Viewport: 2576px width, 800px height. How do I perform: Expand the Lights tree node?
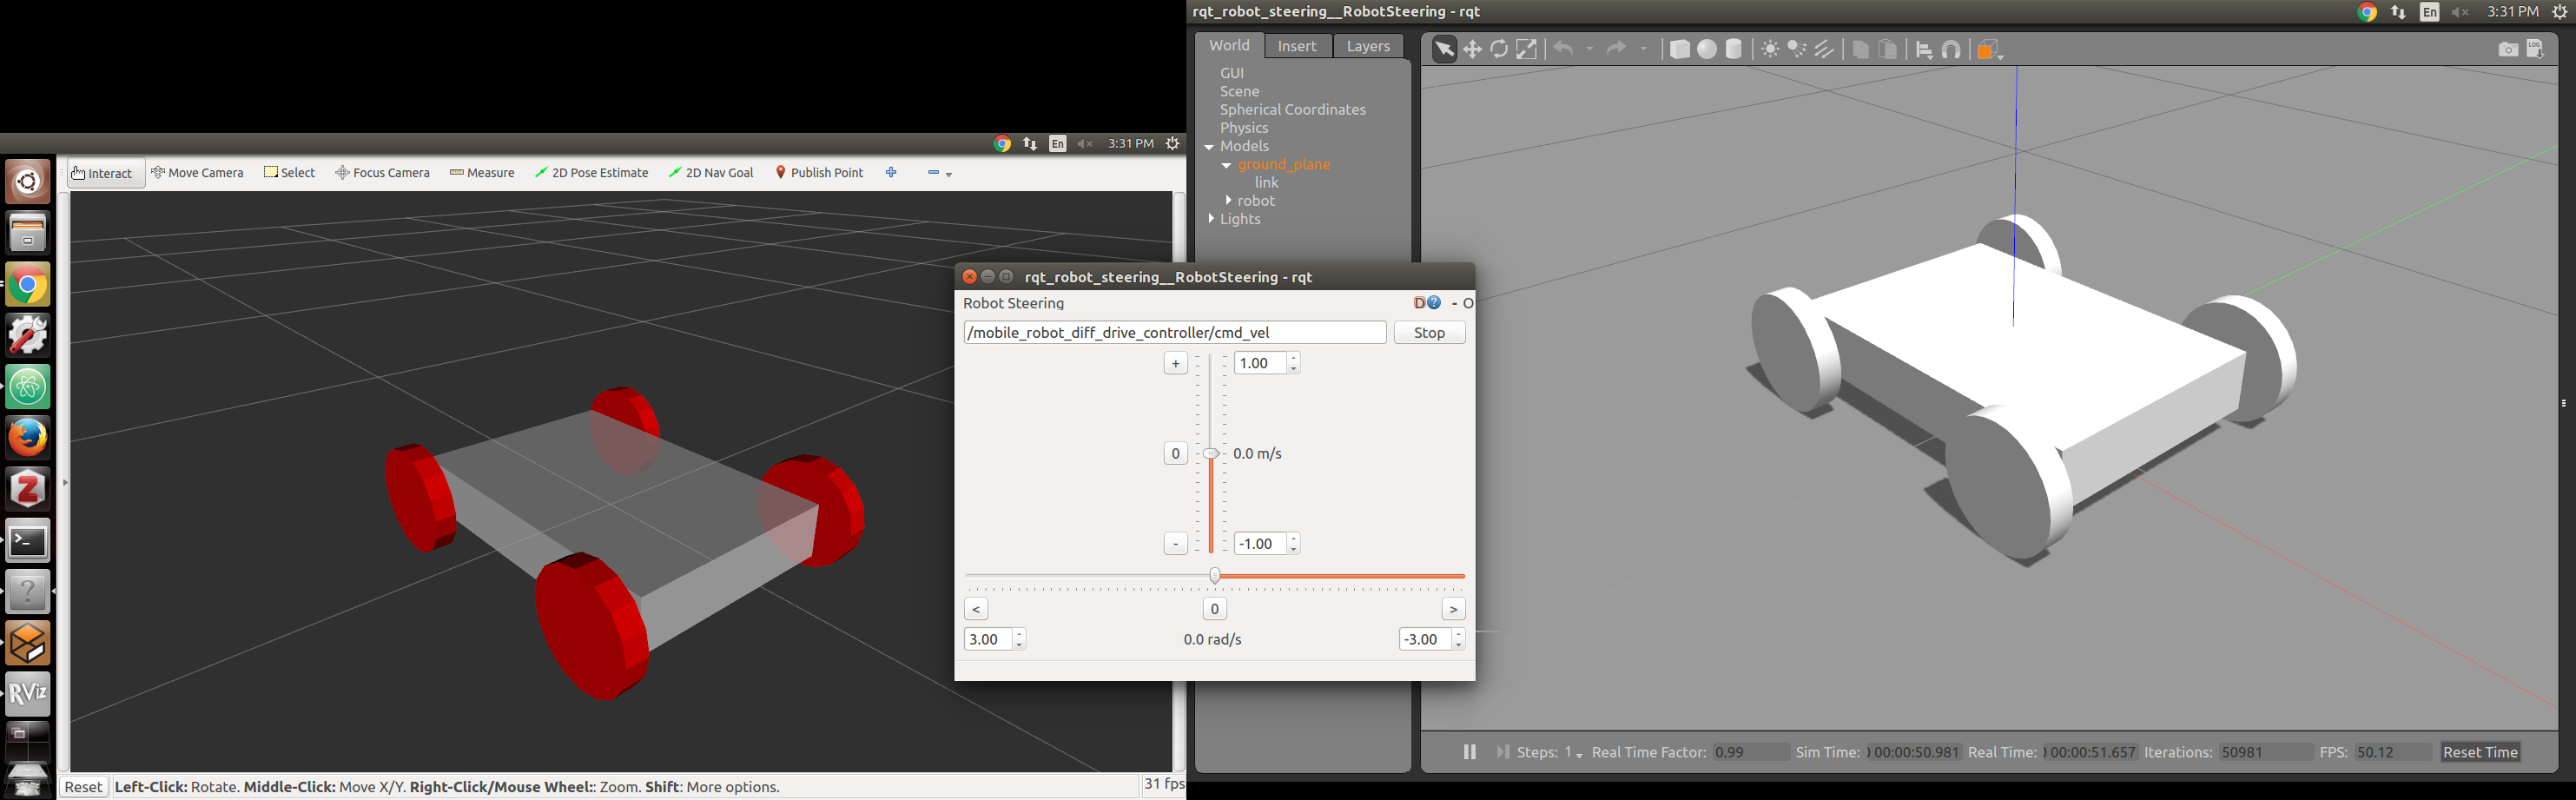1211,219
